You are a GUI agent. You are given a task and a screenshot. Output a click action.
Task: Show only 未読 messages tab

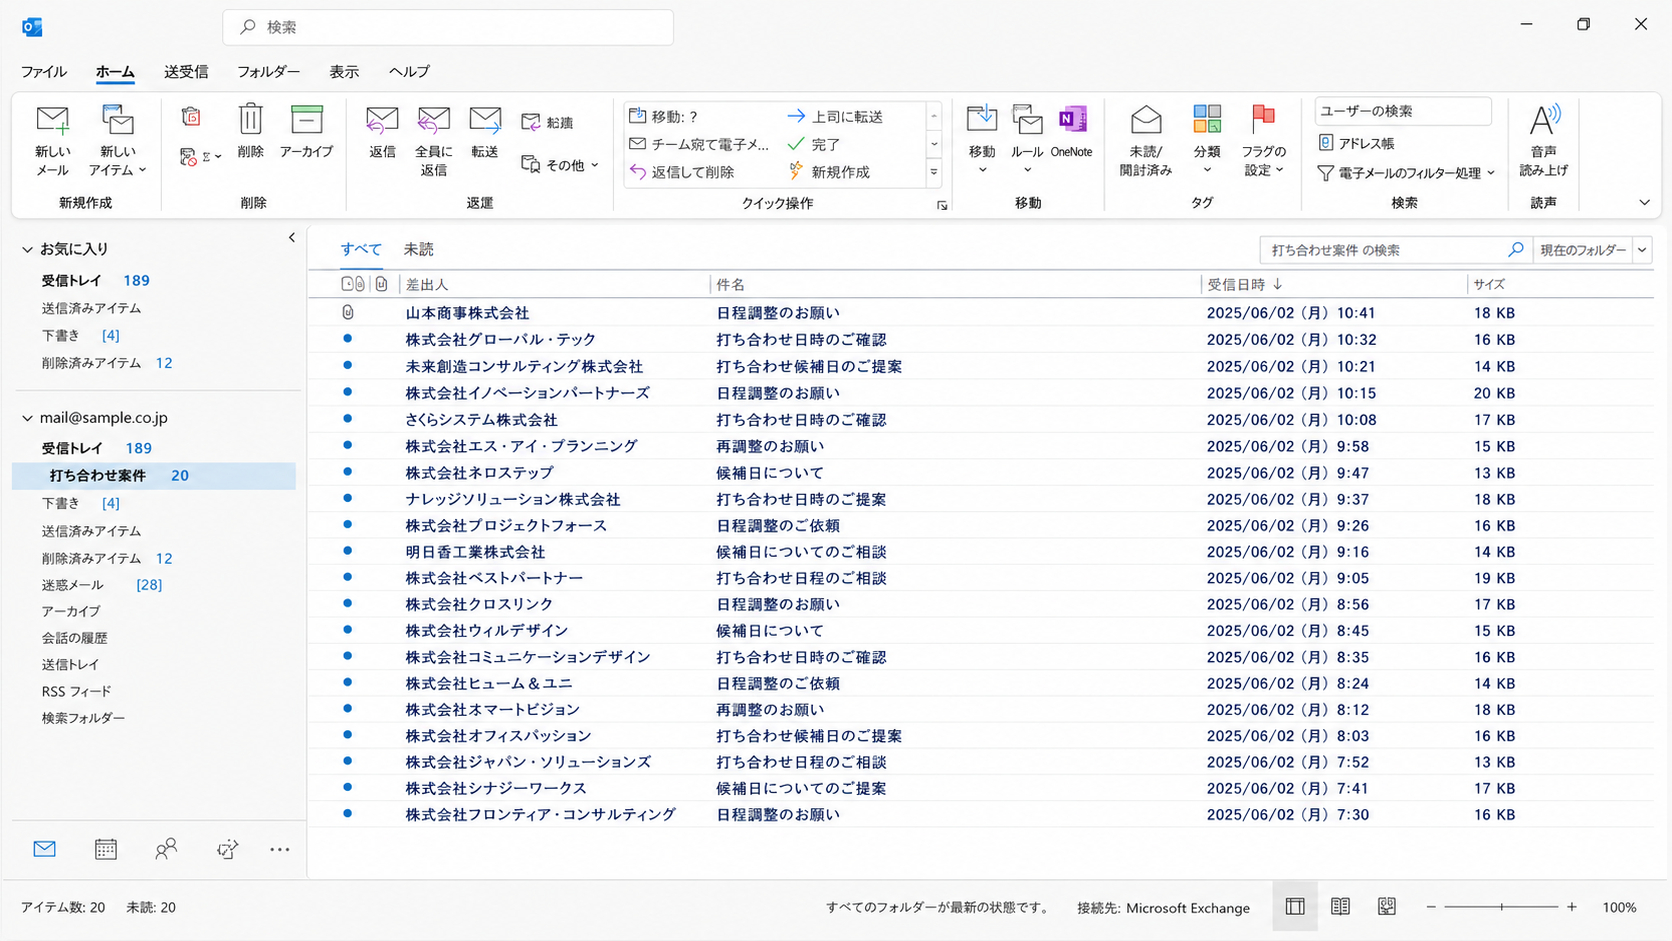[x=418, y=249]
